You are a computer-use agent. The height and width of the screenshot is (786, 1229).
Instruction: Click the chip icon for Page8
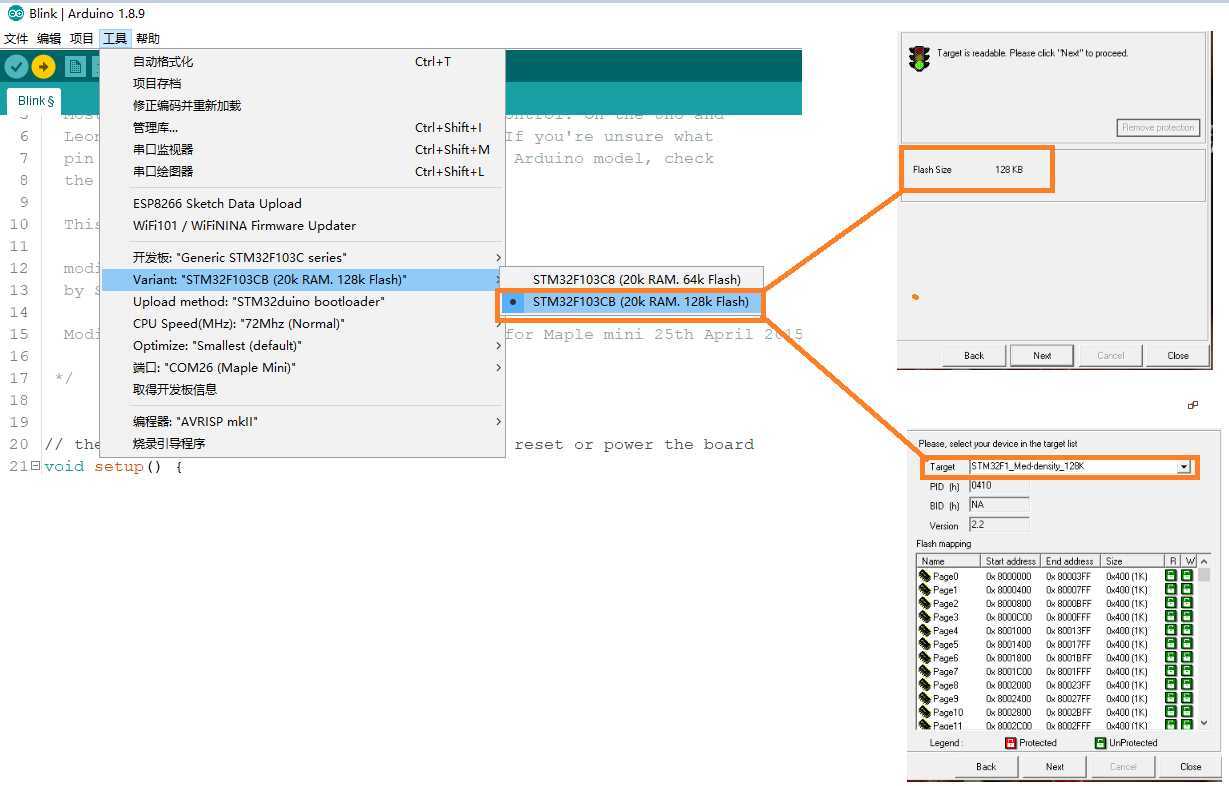click(x=925, y=685)
